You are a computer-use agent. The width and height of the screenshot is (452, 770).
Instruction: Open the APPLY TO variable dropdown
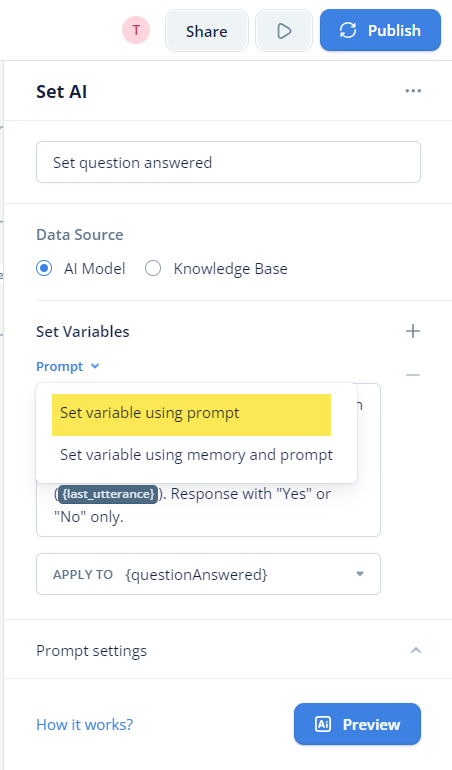pos(208,574)
